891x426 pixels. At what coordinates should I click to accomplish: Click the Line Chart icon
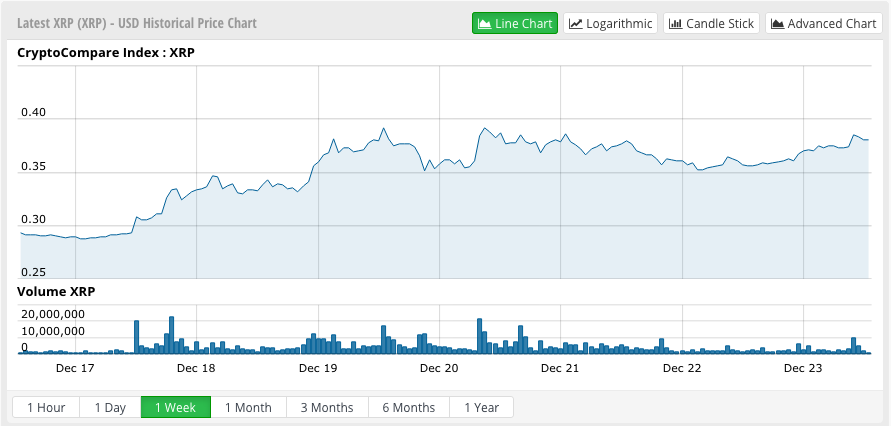(x=485, y=23)
